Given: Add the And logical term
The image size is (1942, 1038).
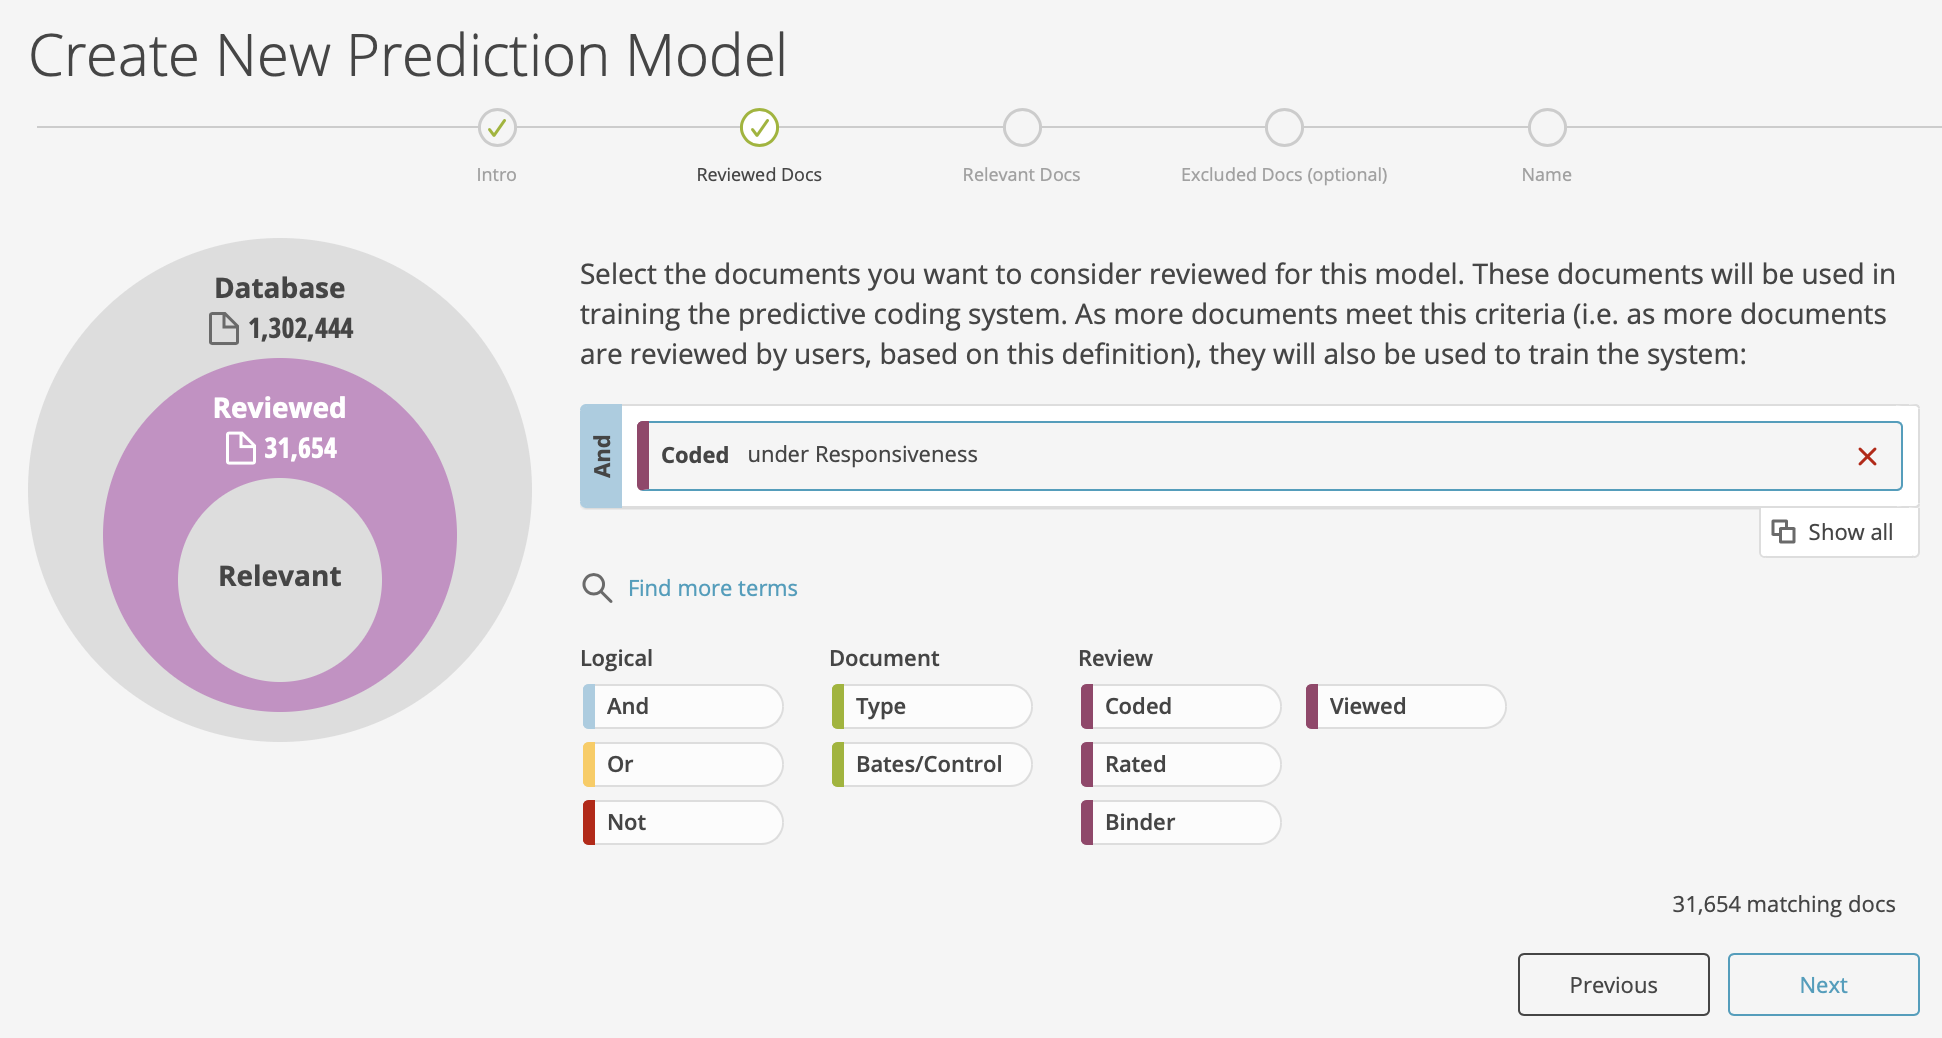Looking at the screenshot, I should [x=683, y=706].
